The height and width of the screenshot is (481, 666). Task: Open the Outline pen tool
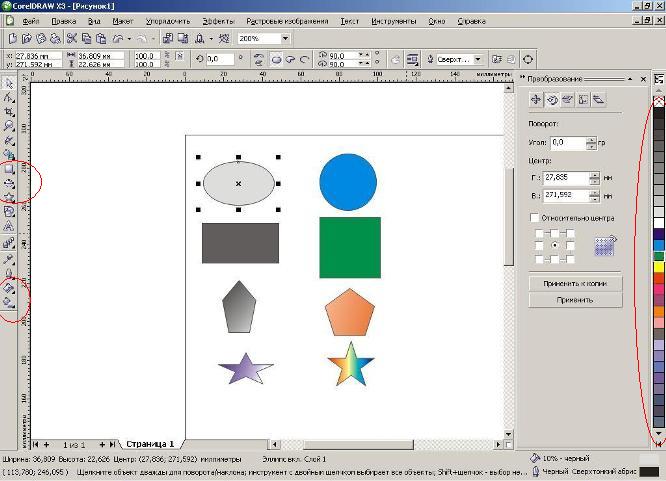8,273
